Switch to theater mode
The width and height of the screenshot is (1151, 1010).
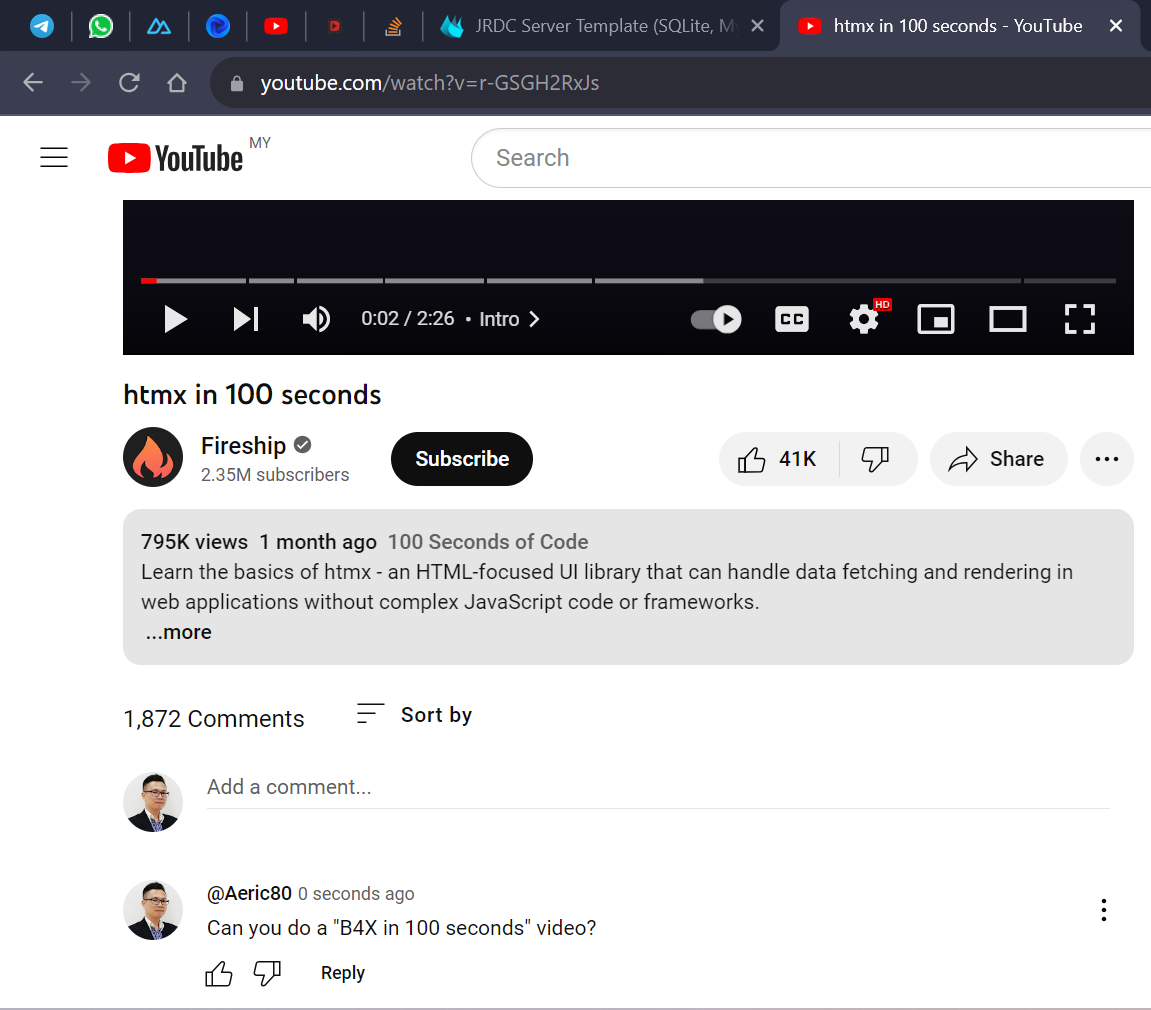pos(1008,319)
